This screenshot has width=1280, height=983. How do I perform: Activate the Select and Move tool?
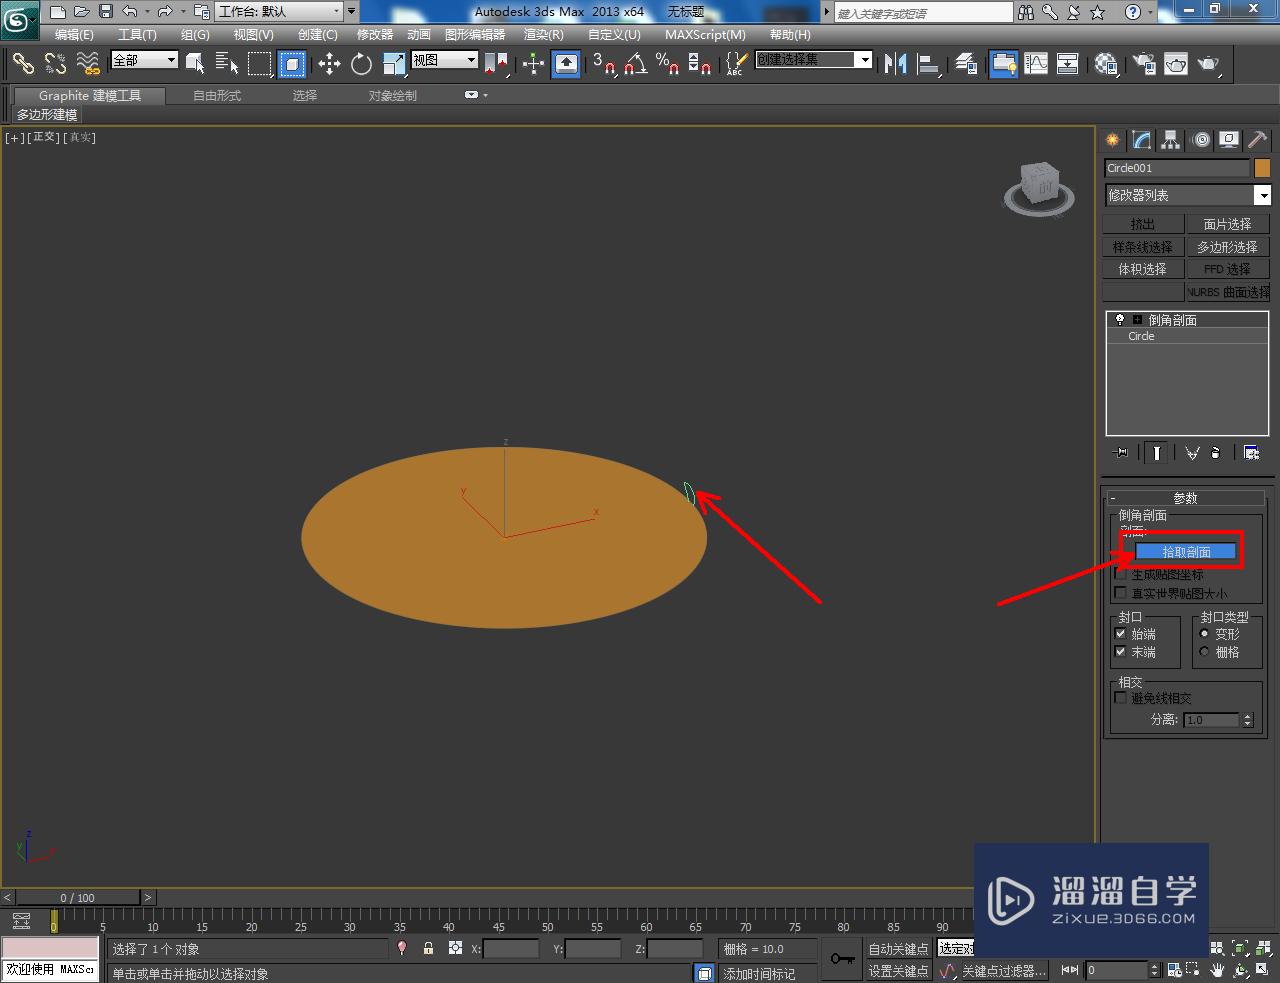pyautogui.click(x=329, y=64)
